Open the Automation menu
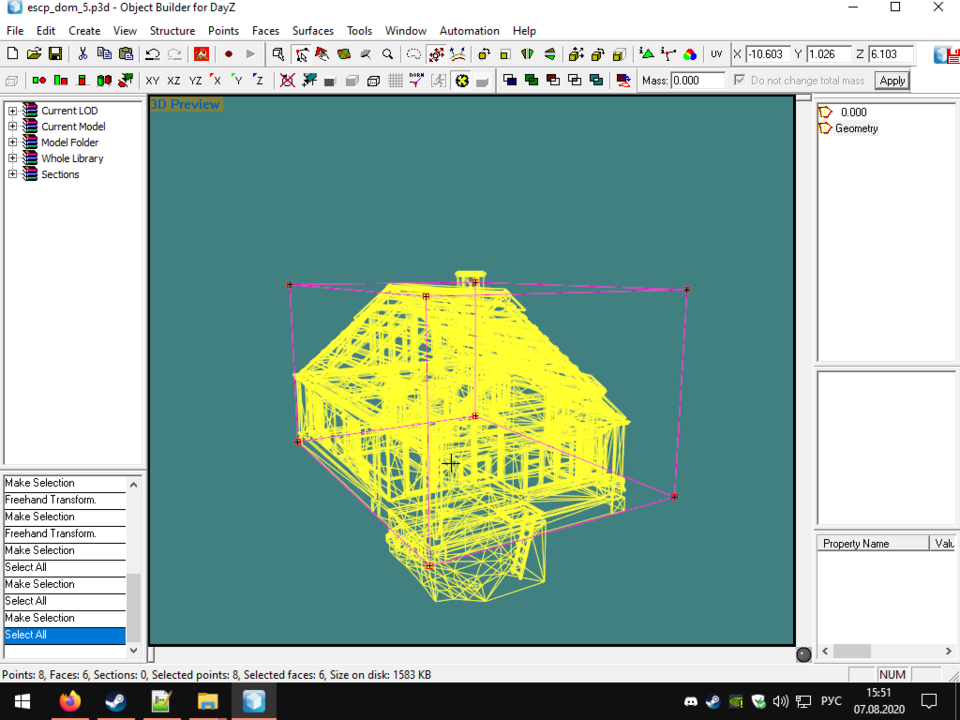Viewport: 960px width, 720px height. tap(470, 31)
